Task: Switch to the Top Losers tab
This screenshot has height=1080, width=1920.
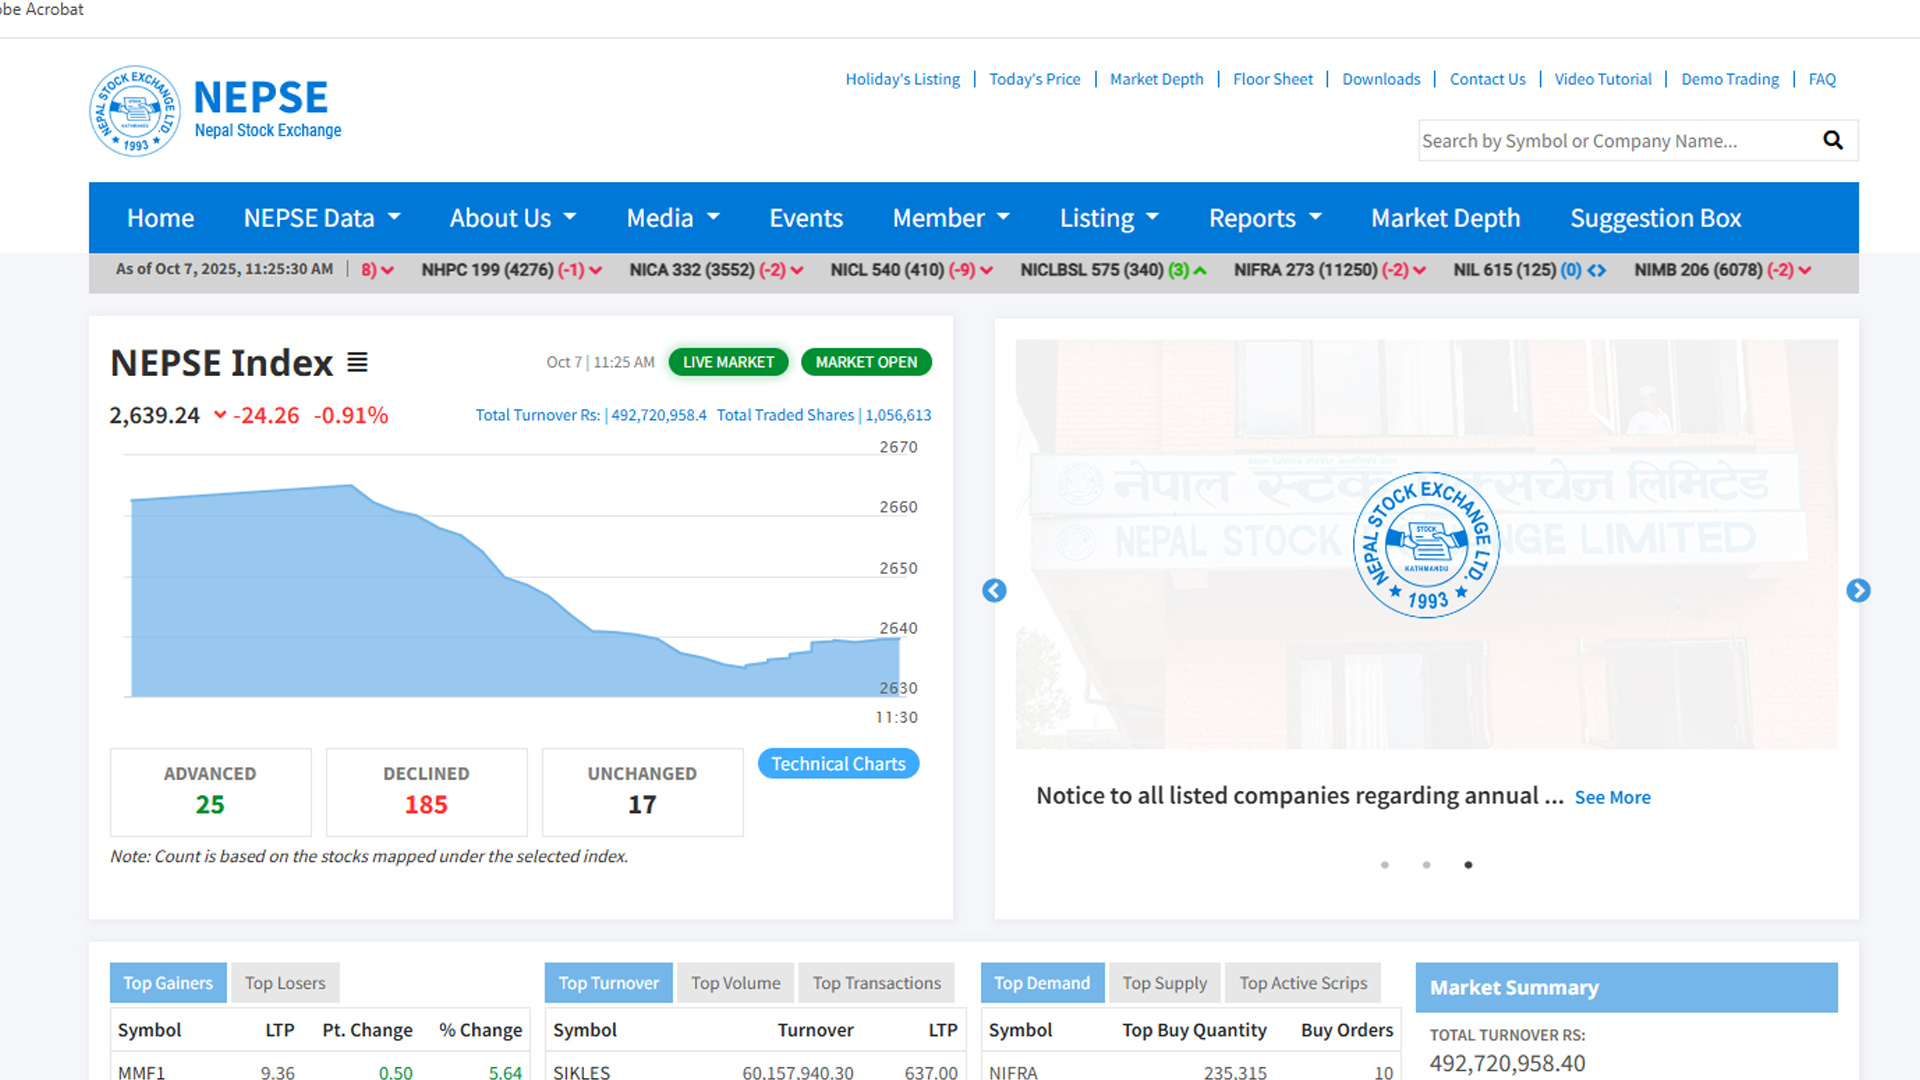Action: point(285,983)
